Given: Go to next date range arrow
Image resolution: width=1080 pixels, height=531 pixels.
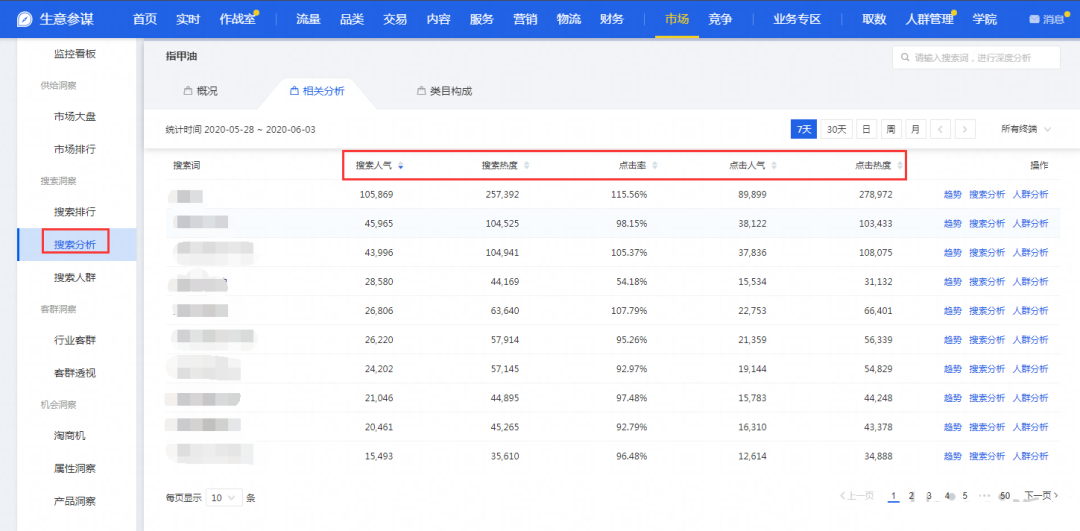Looking at the screenshot, I should pos(965,129).
